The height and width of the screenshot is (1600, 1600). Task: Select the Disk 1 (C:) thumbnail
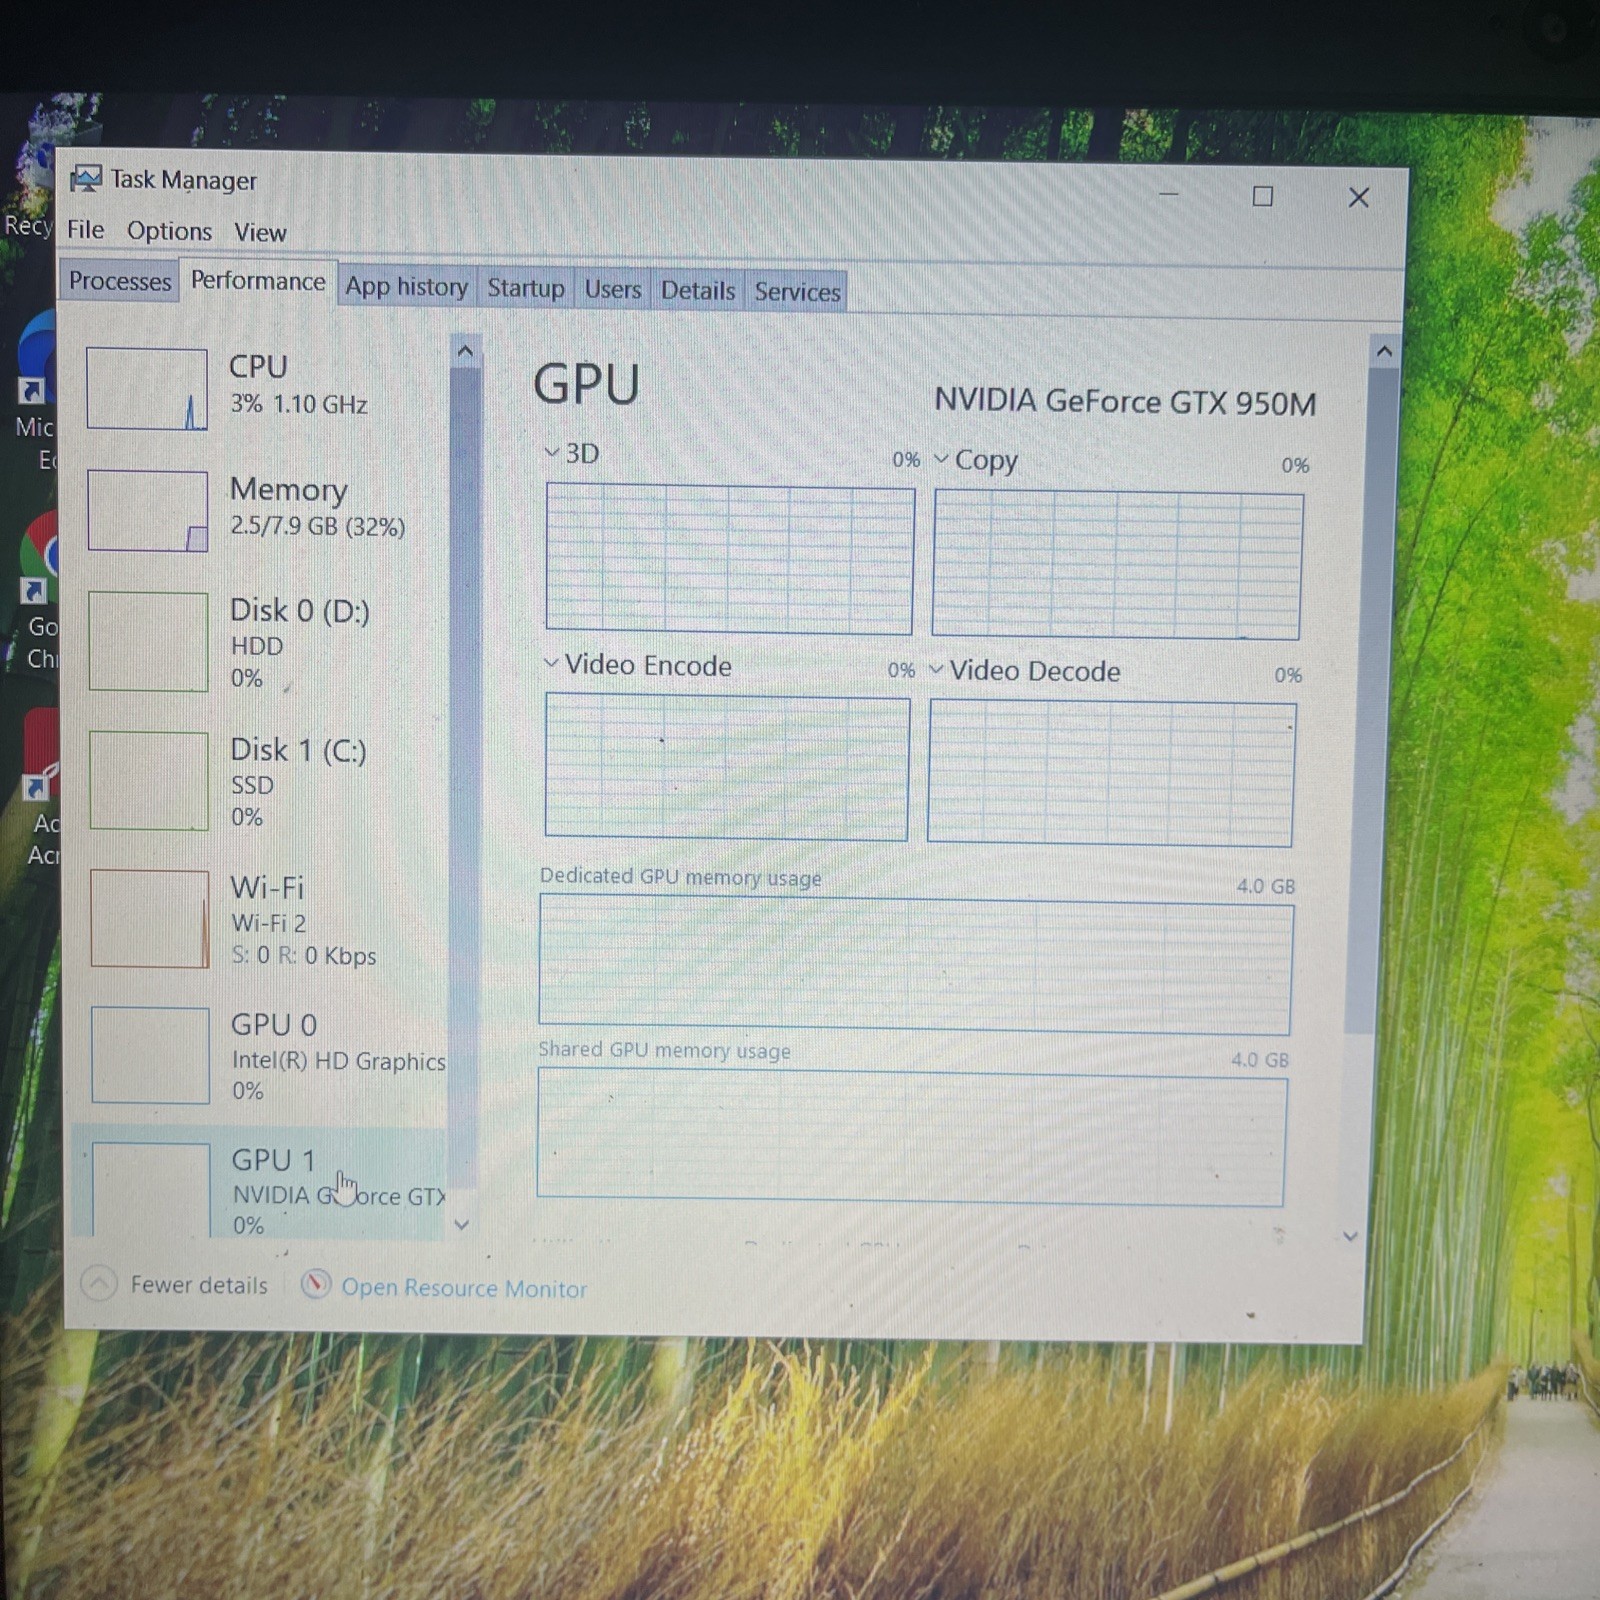[149, 780]
